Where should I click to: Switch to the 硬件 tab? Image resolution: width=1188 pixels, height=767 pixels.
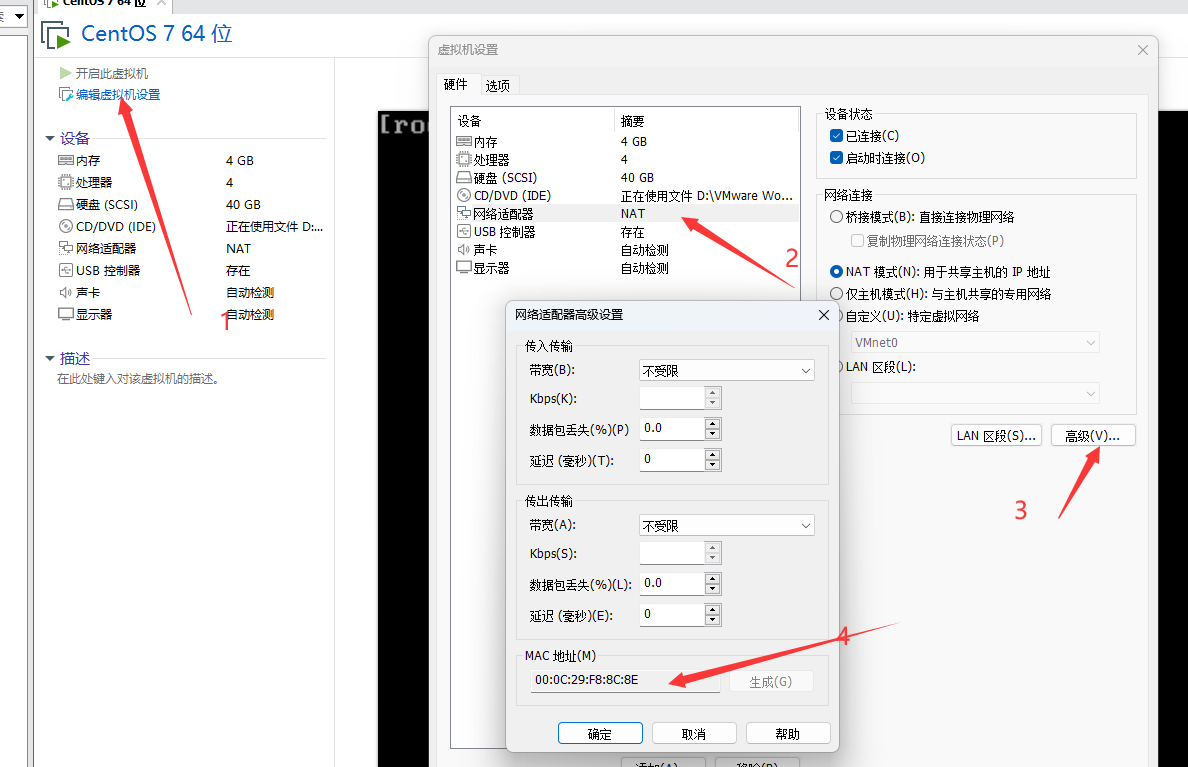pyautogui.click(x=456, y=85)
